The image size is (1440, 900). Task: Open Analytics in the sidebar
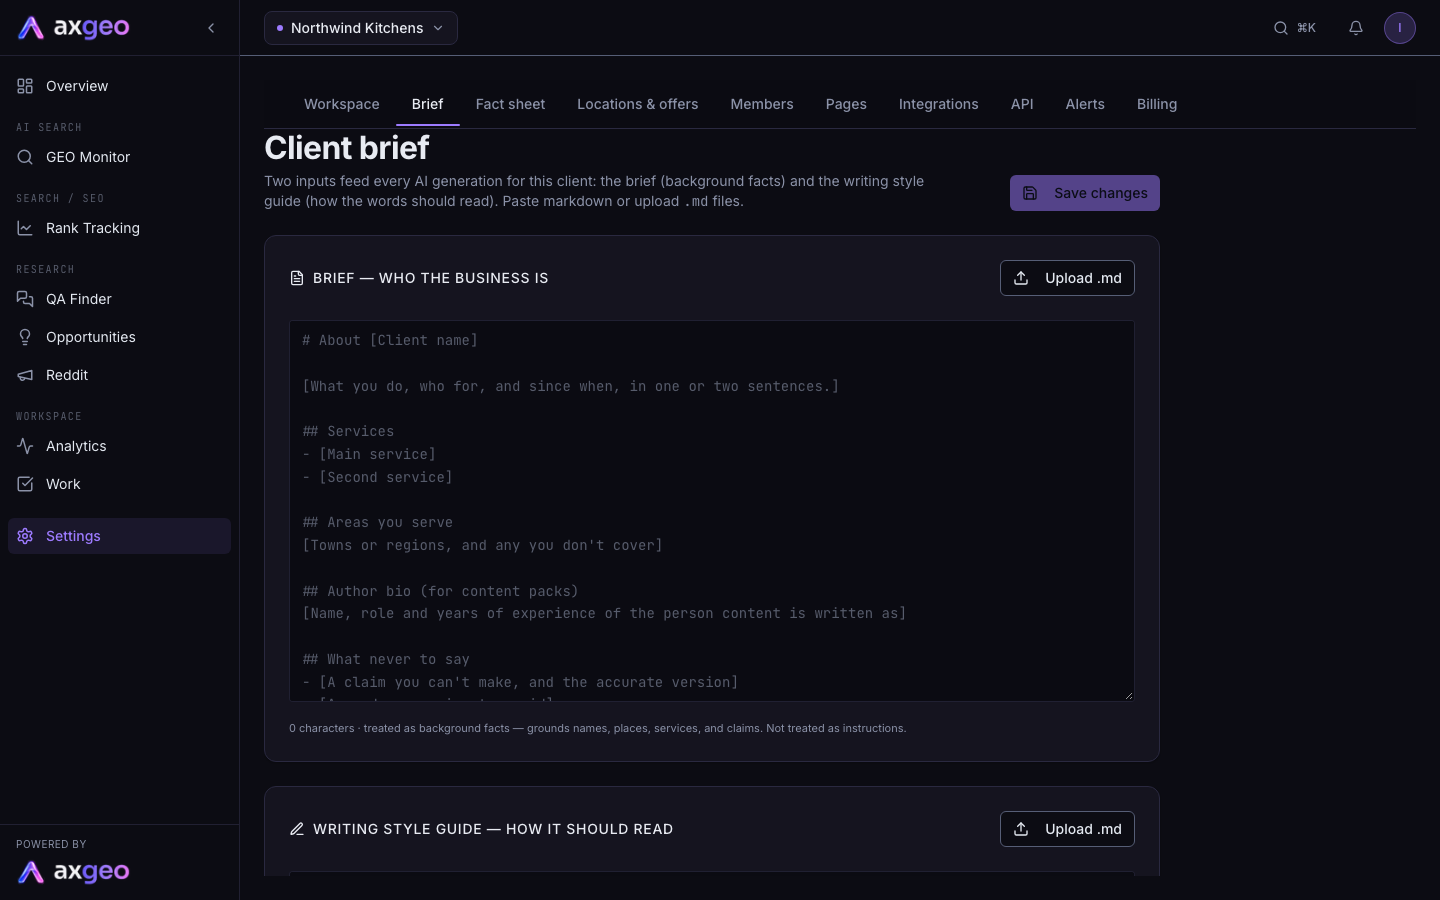(119, 446)
